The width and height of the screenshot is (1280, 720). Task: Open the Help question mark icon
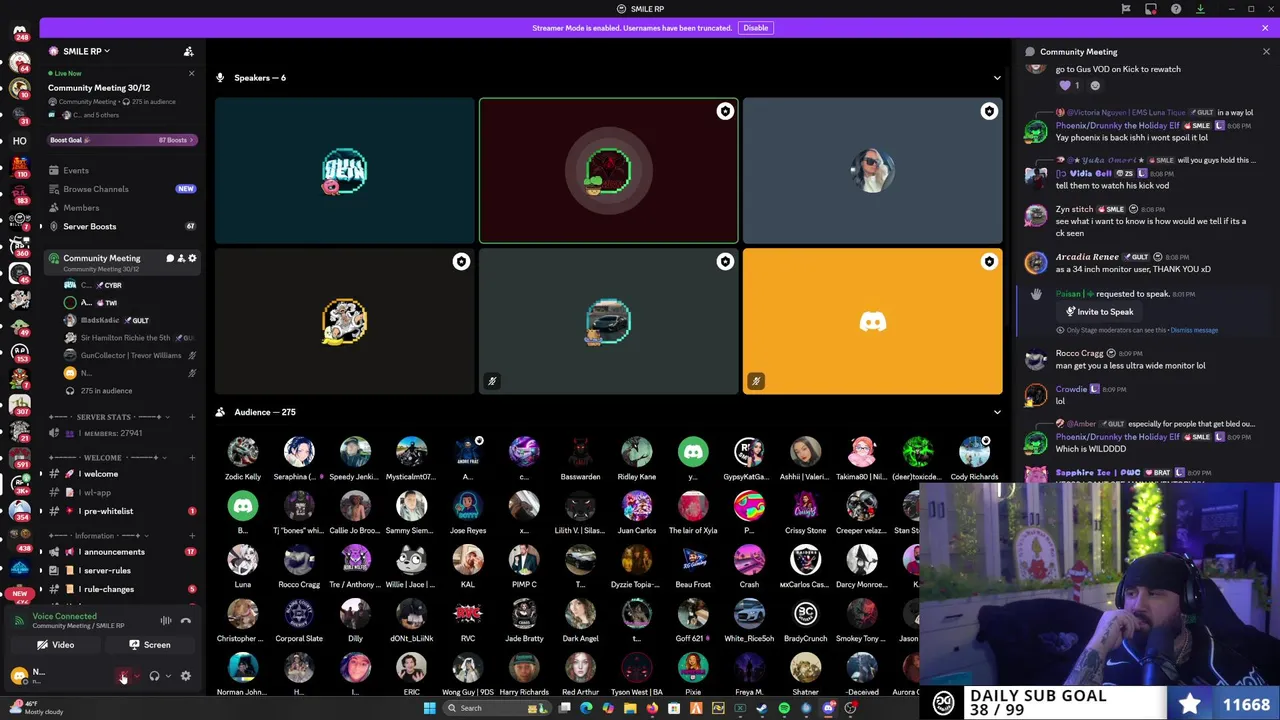click(x=1176, y=9)
